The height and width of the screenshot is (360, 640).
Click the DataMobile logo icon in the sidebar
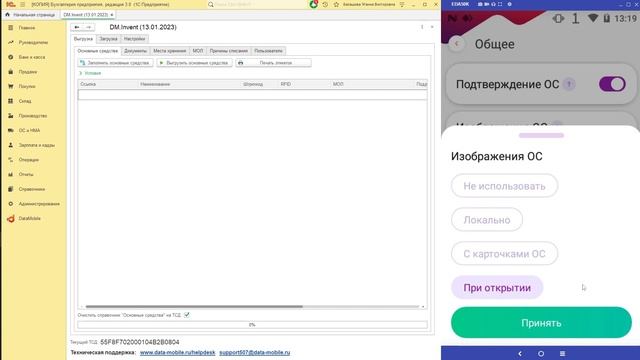11,219
